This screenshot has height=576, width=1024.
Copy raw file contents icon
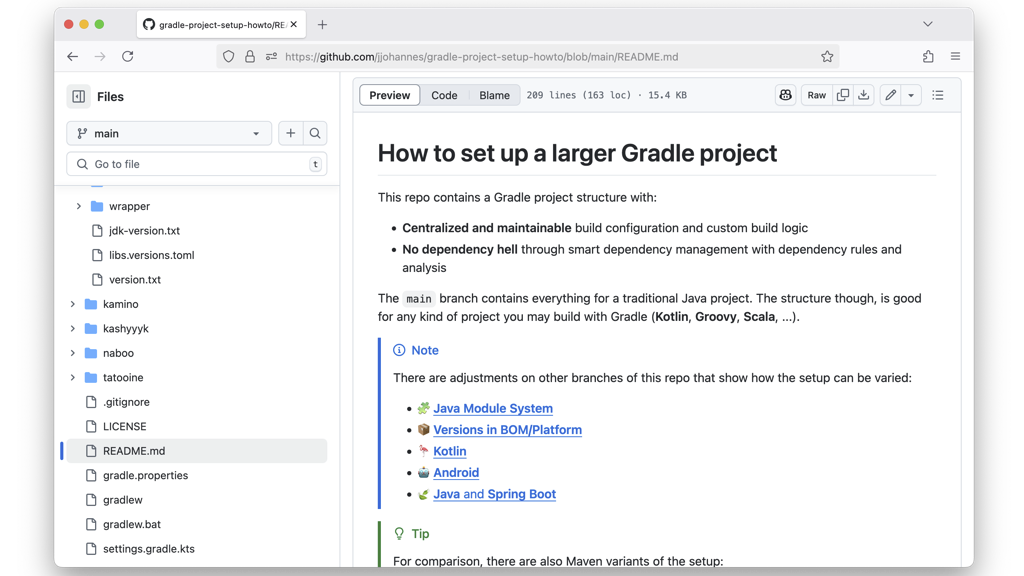pyautogui.click(x=843, y=95)
